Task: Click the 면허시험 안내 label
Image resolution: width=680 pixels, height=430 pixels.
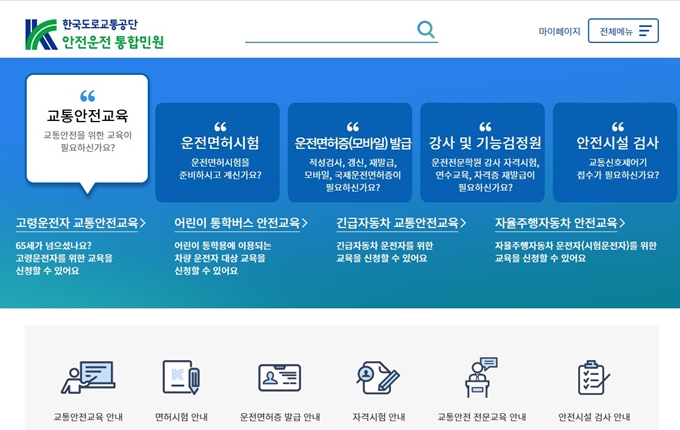Action: 181,417
